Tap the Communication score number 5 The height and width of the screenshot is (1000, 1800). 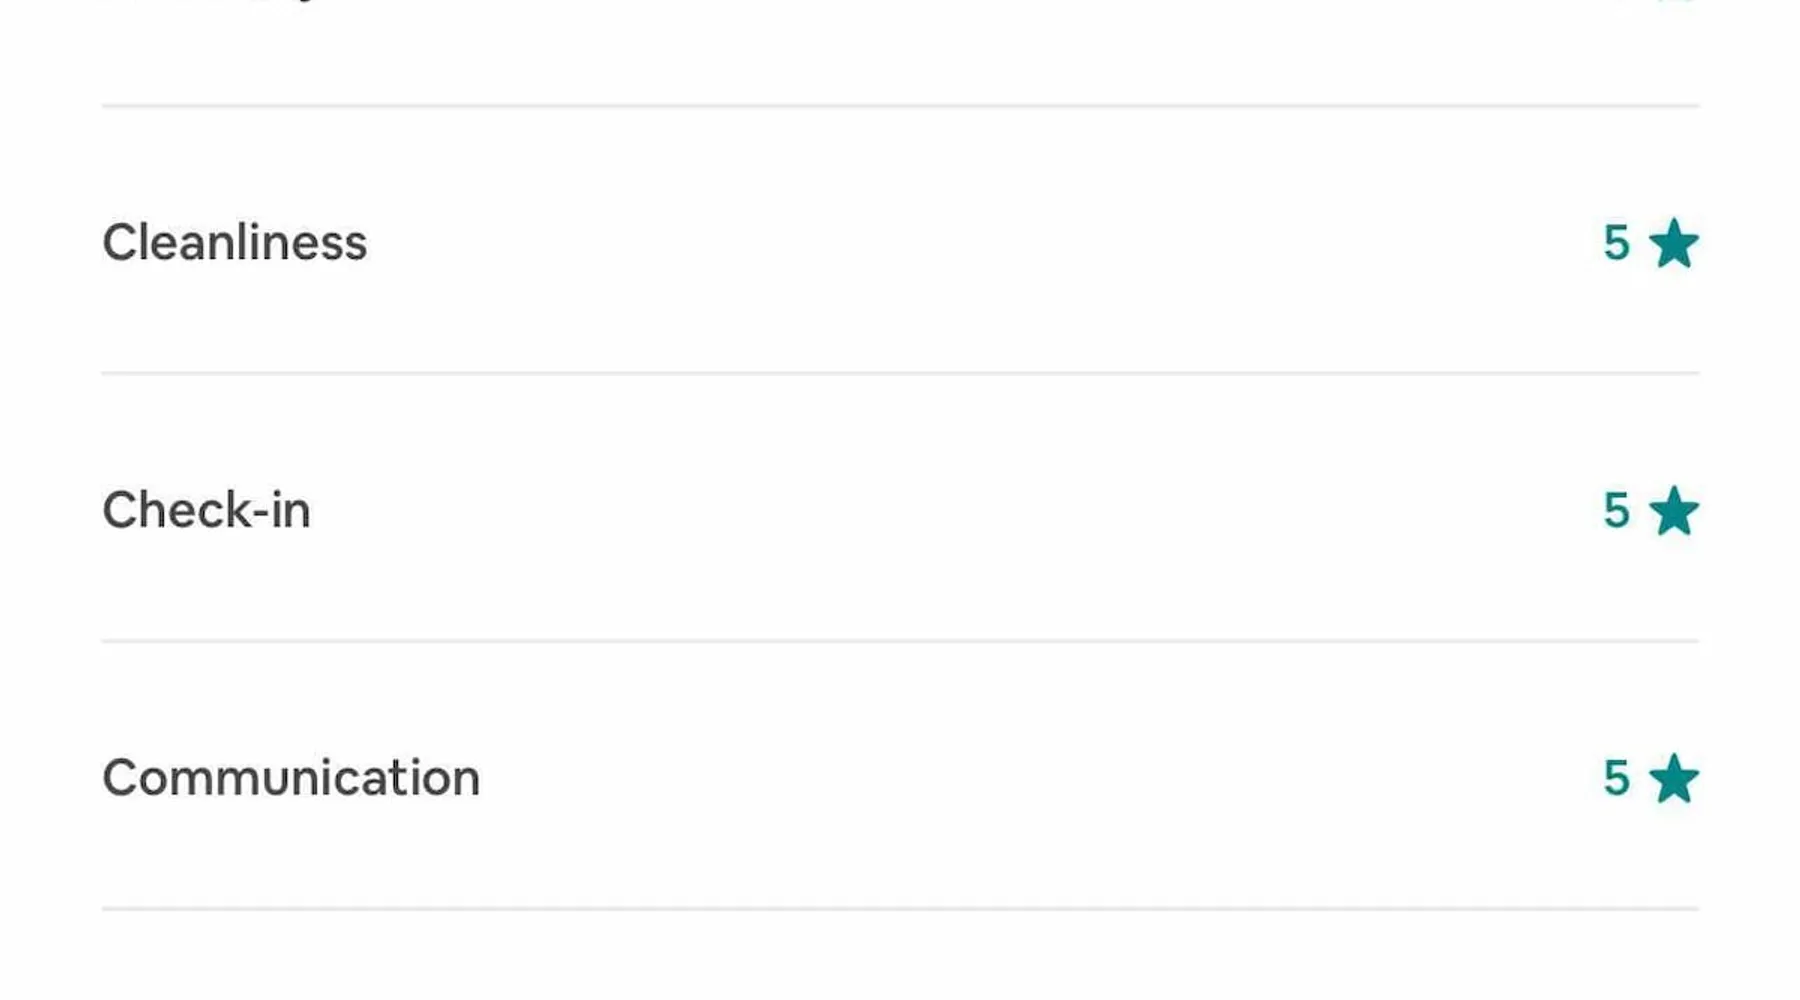(1616, 779)
